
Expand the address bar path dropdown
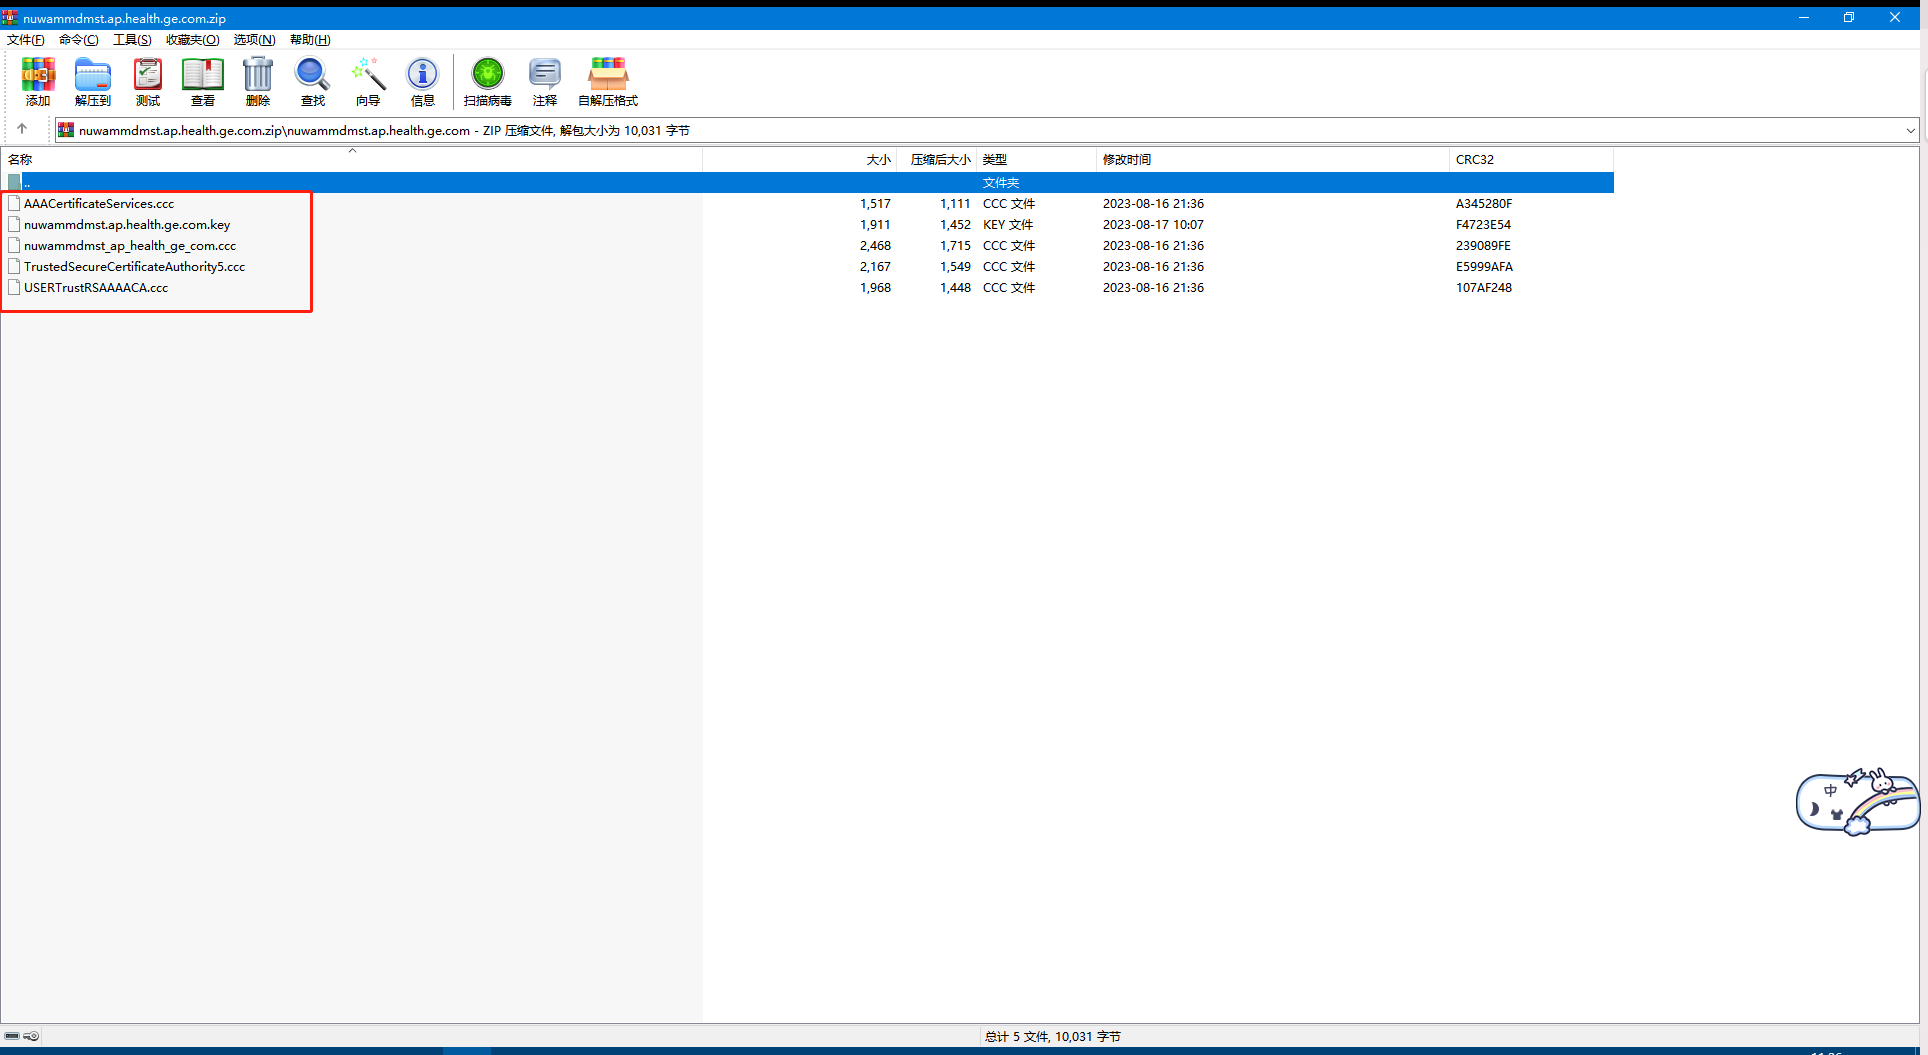click(x=1910, y=130)
